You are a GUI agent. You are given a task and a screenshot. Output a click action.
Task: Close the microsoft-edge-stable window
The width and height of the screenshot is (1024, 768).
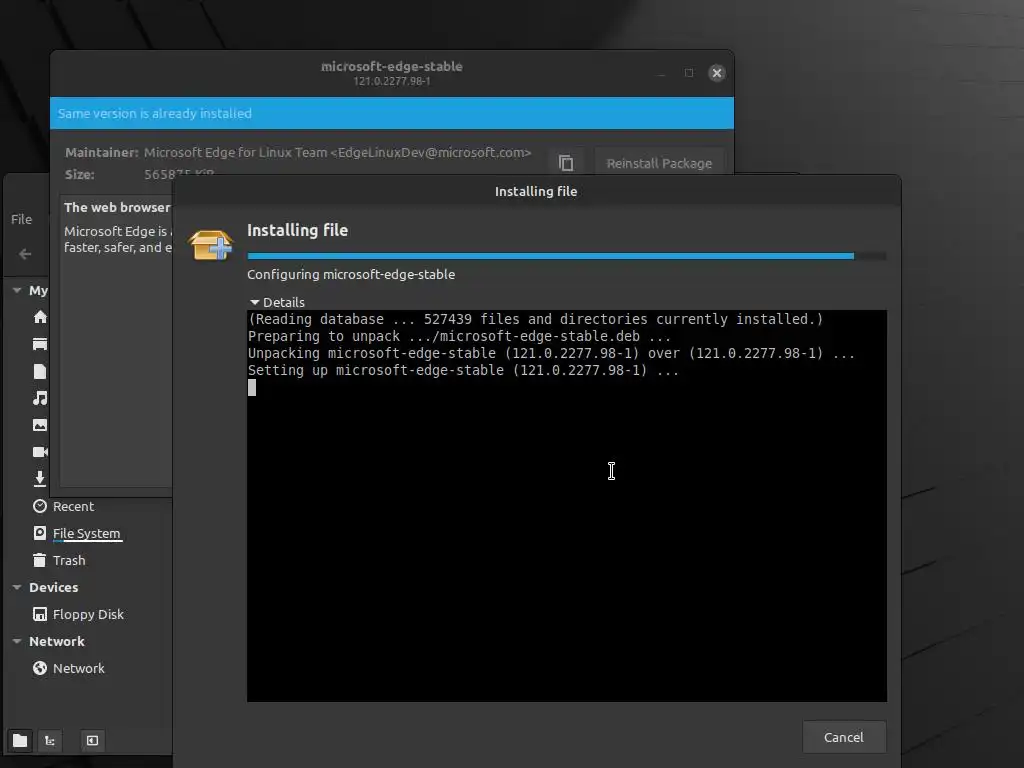click(716, 73)
